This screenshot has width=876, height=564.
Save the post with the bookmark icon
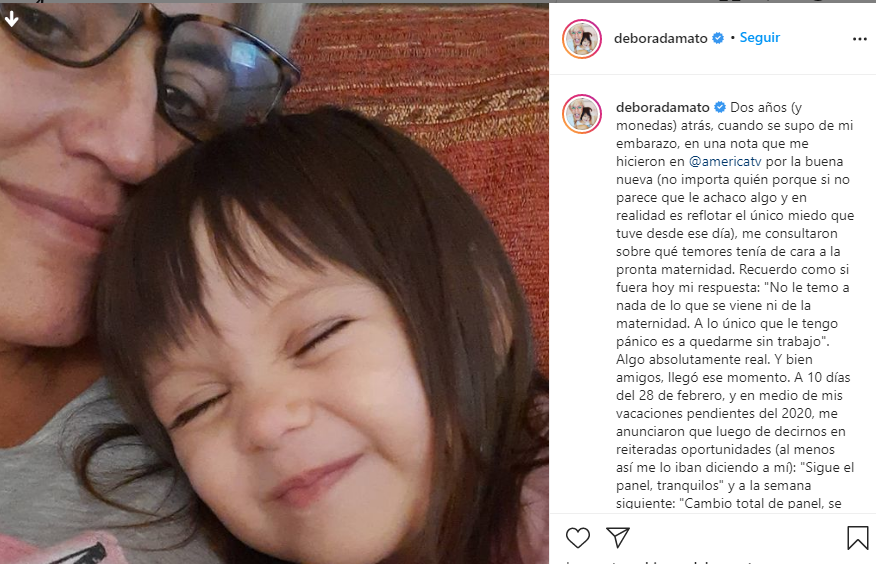coord(858,538)
